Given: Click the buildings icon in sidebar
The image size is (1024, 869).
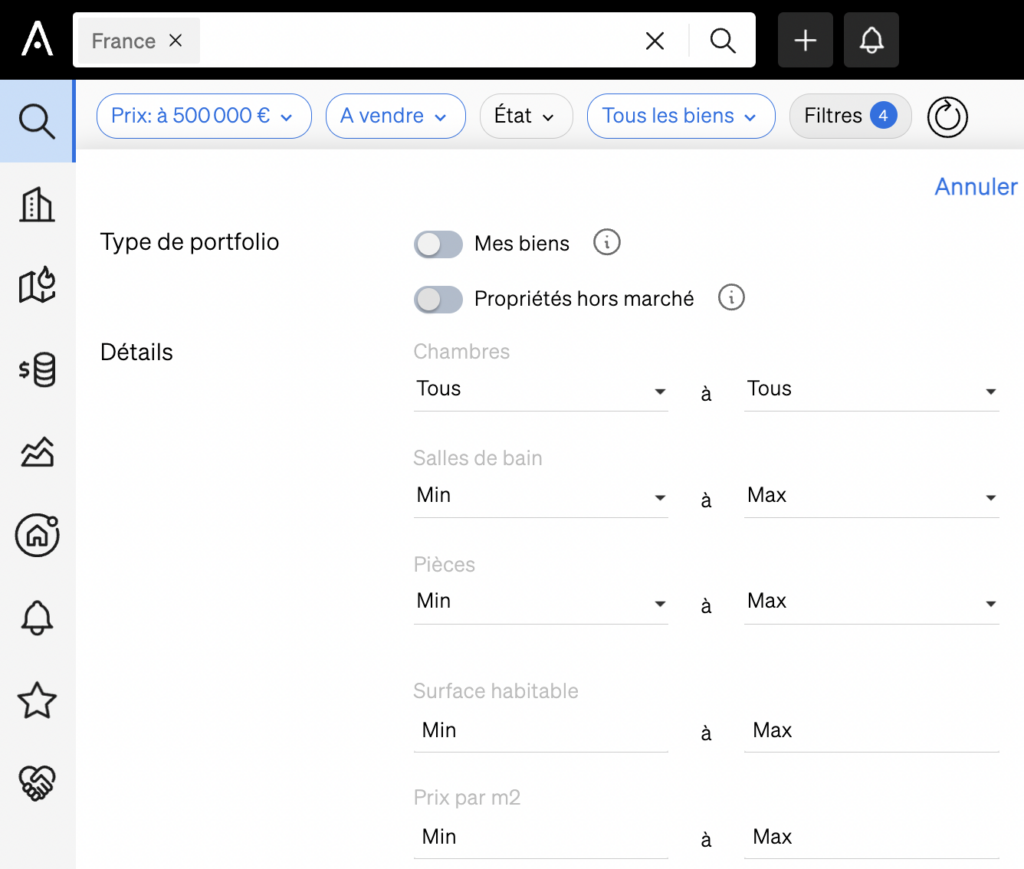Looking at the screenshot, I should [37, 205].
